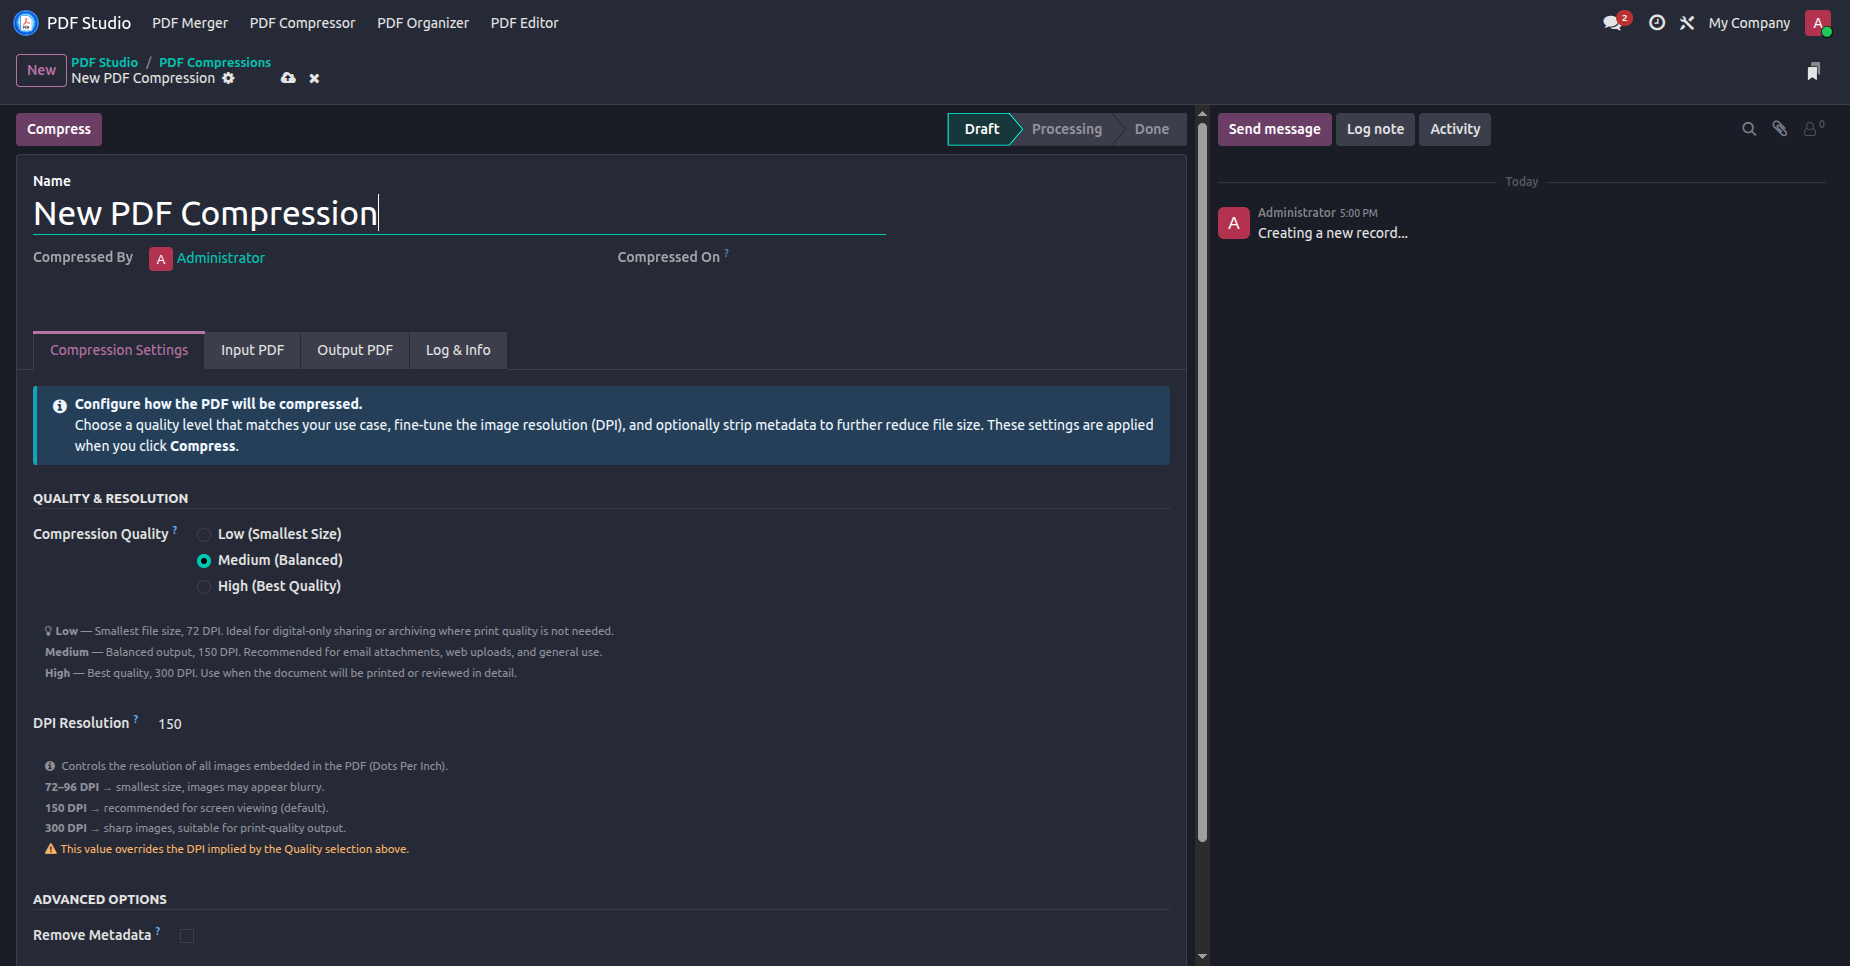Viewport: 1850px width, 966px height.
Task: Click the Activity button
Action: point(1455,129)
